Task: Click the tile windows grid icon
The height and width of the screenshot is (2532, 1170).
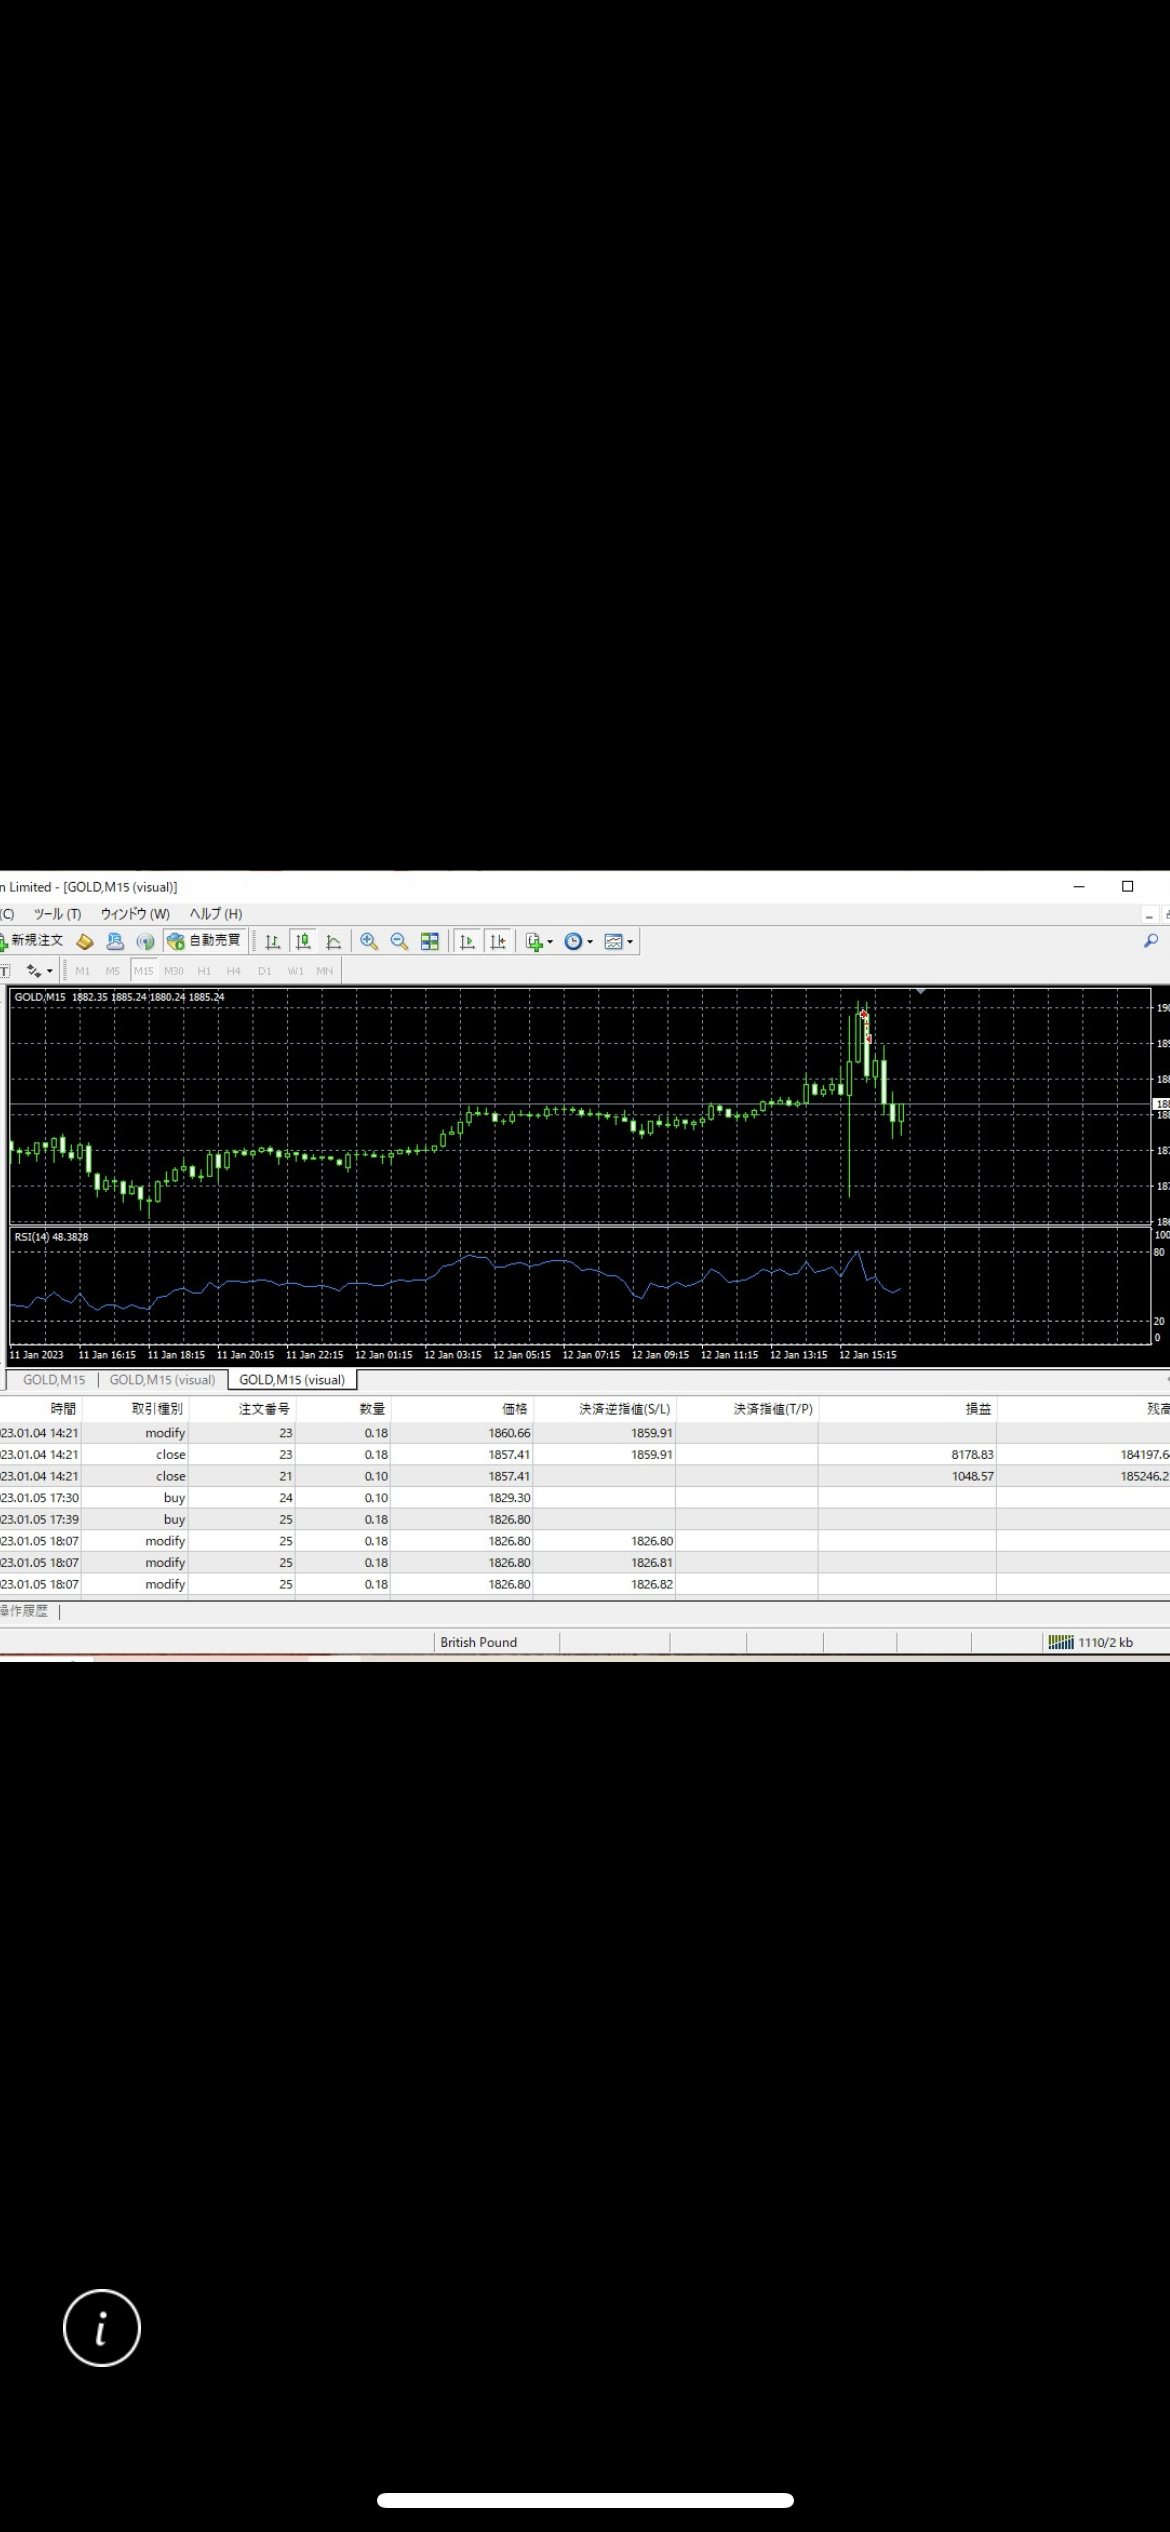Action: click(430, 941)
